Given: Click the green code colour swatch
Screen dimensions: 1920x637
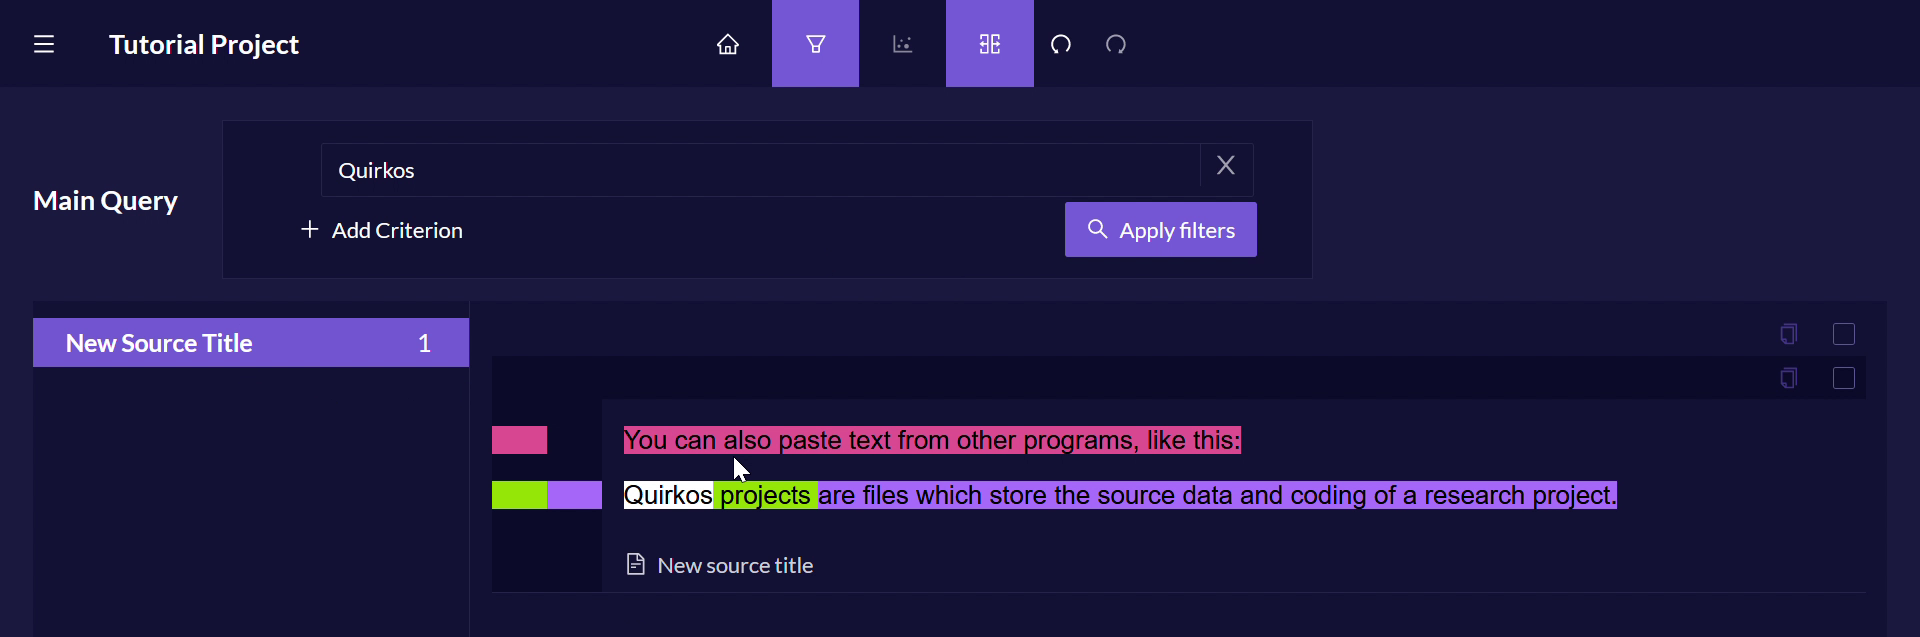Looking at the screenshot, I should (x=519, y=495).
